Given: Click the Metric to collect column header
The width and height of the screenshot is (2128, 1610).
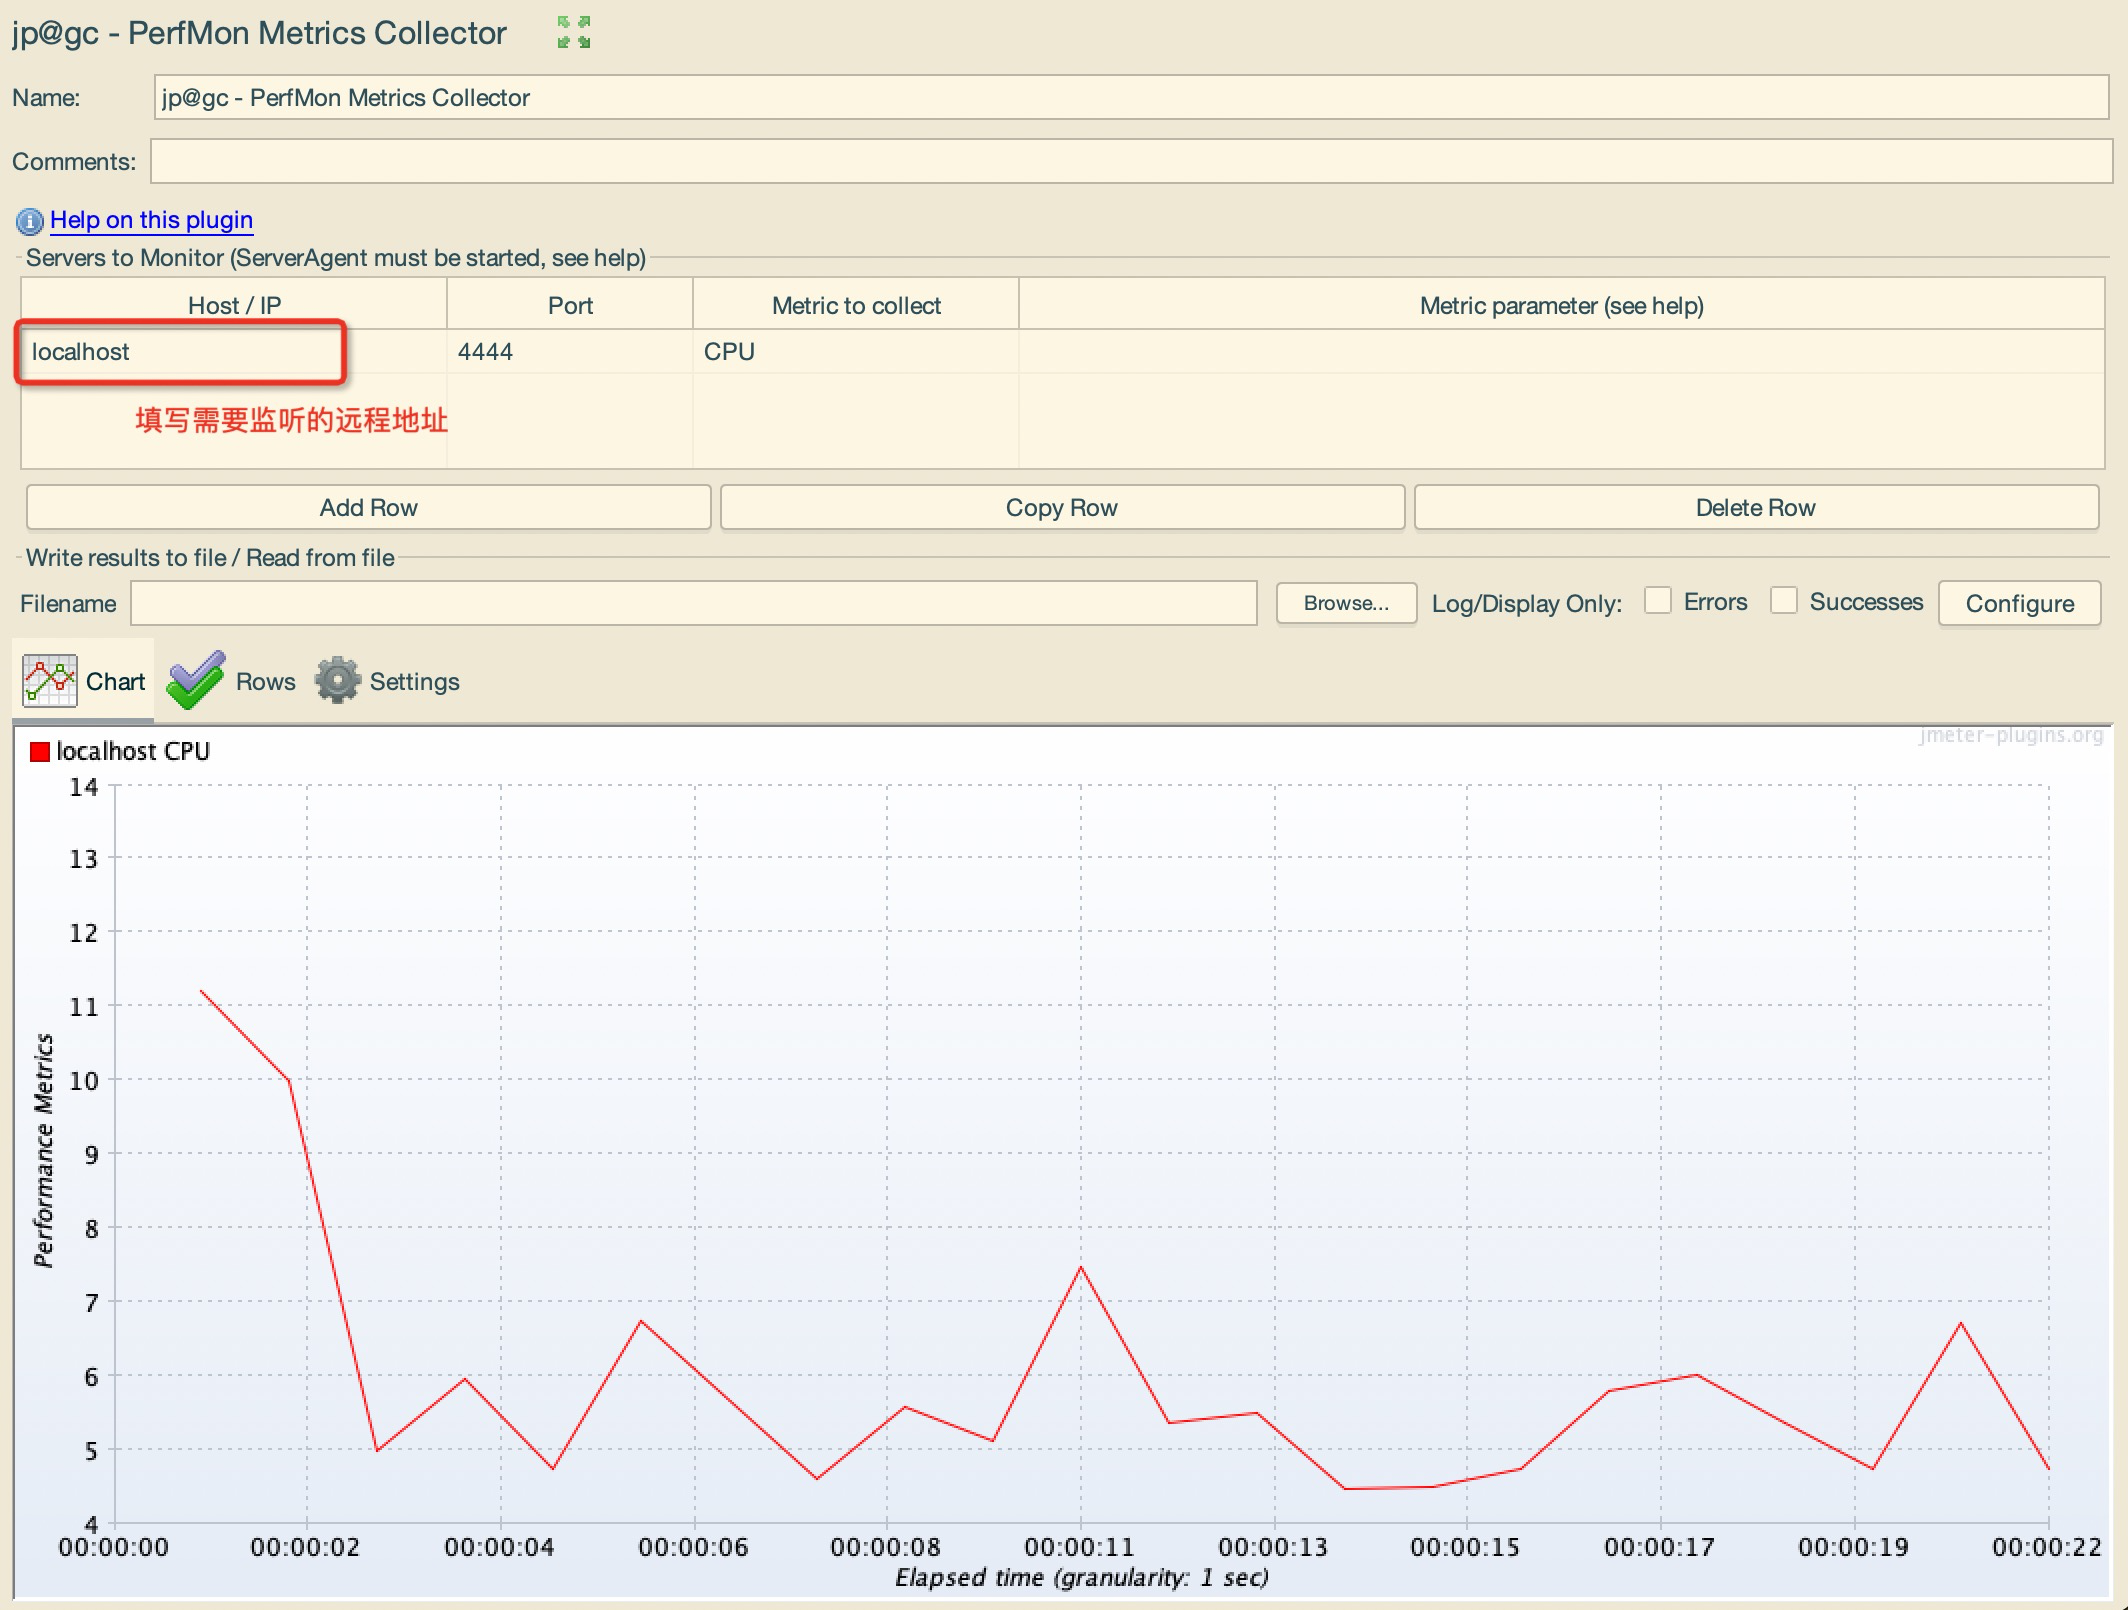Looking at the screenshot, I should point(856,305).
